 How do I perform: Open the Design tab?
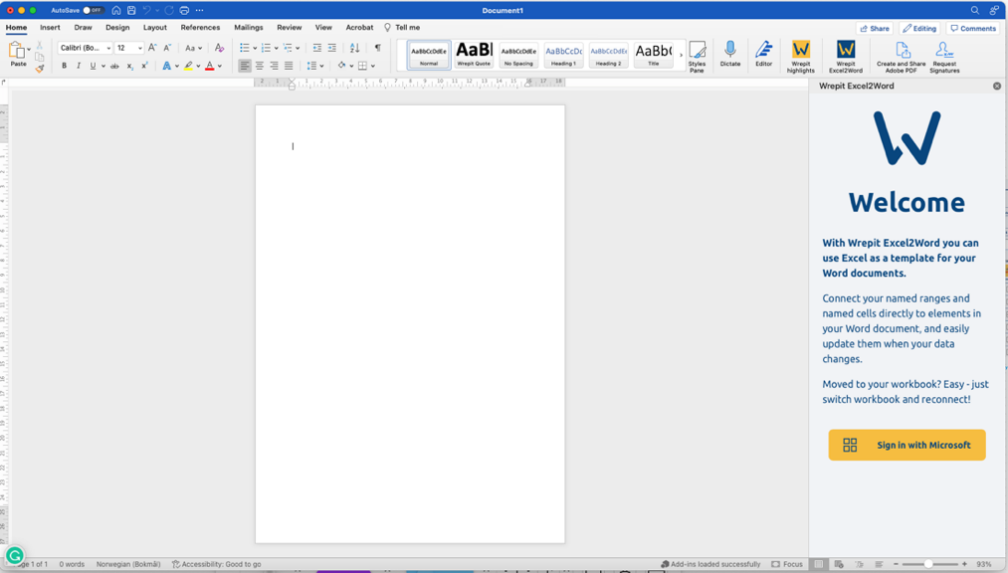(118, 28)
